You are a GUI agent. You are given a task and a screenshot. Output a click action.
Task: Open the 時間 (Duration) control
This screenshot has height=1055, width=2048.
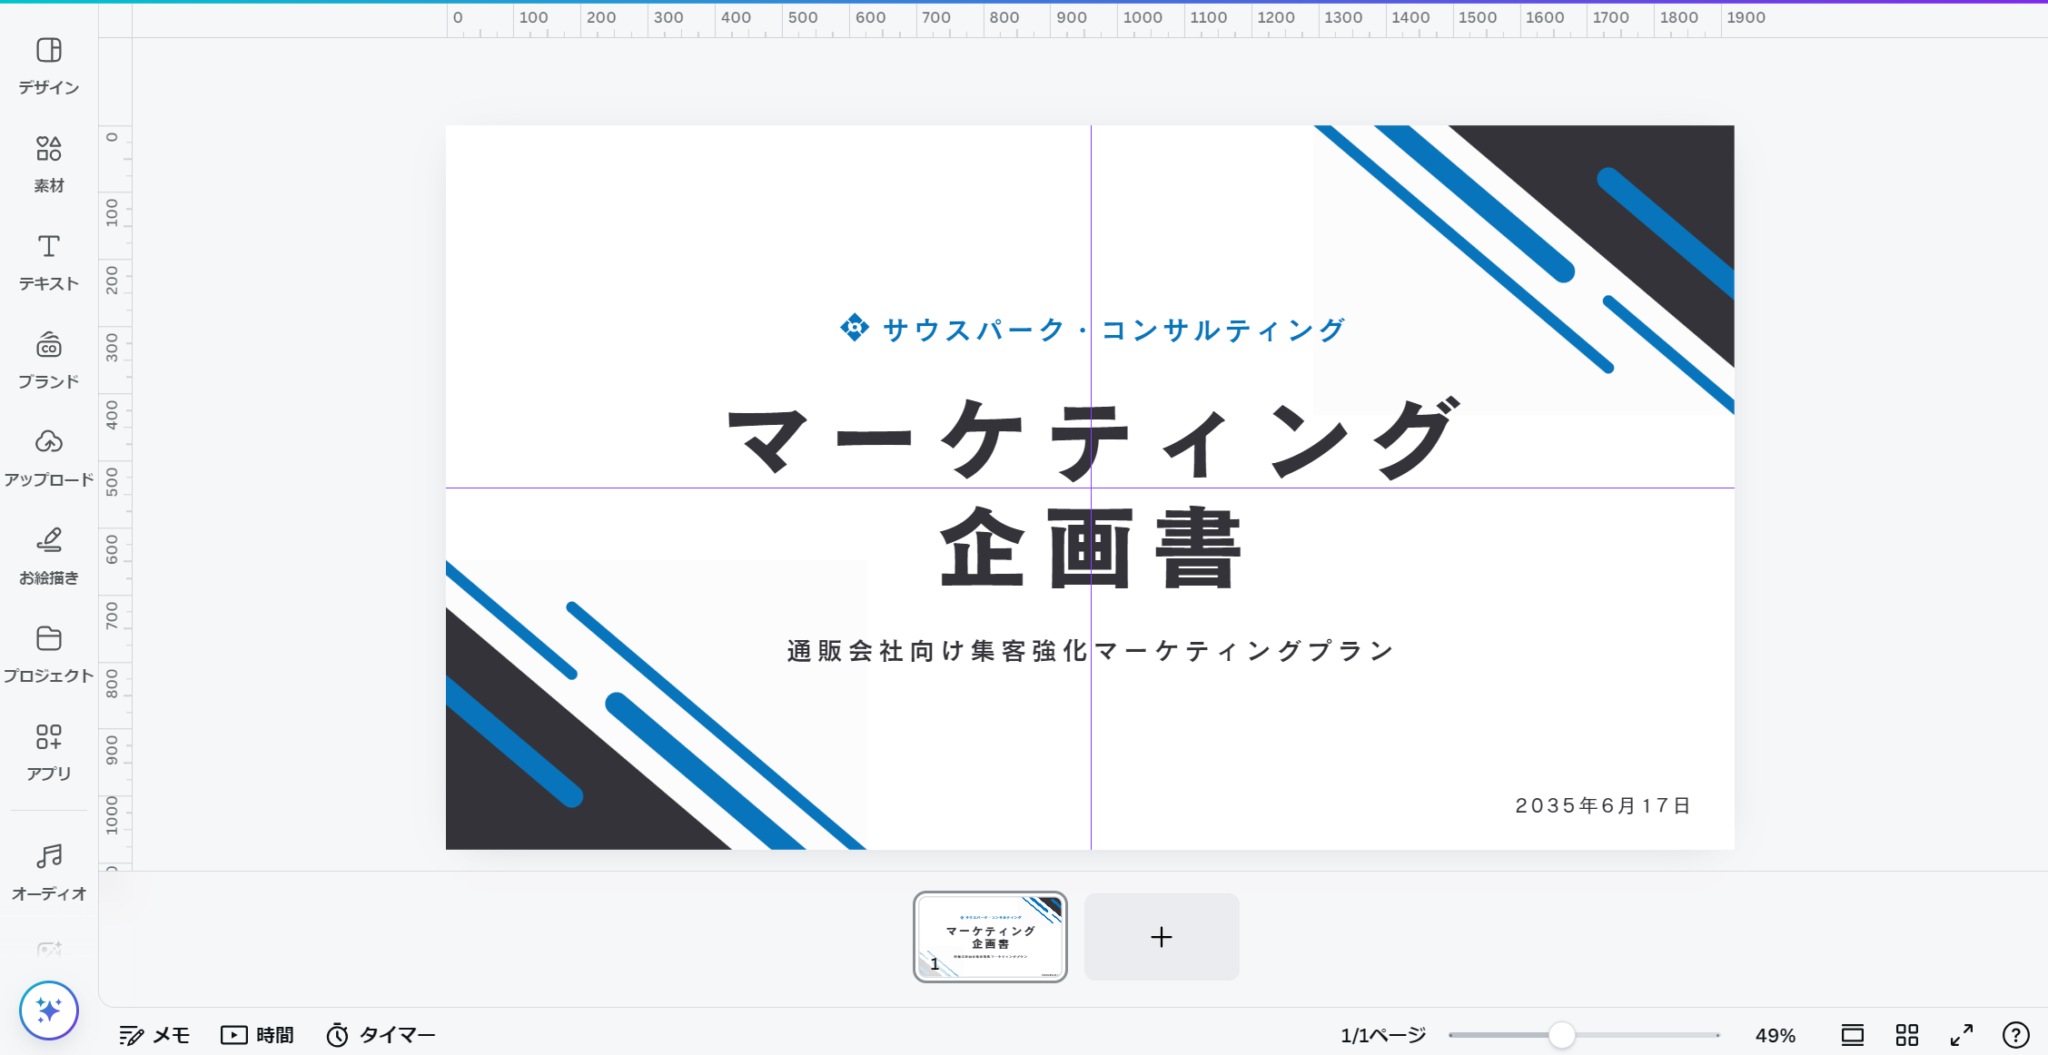257,1035
